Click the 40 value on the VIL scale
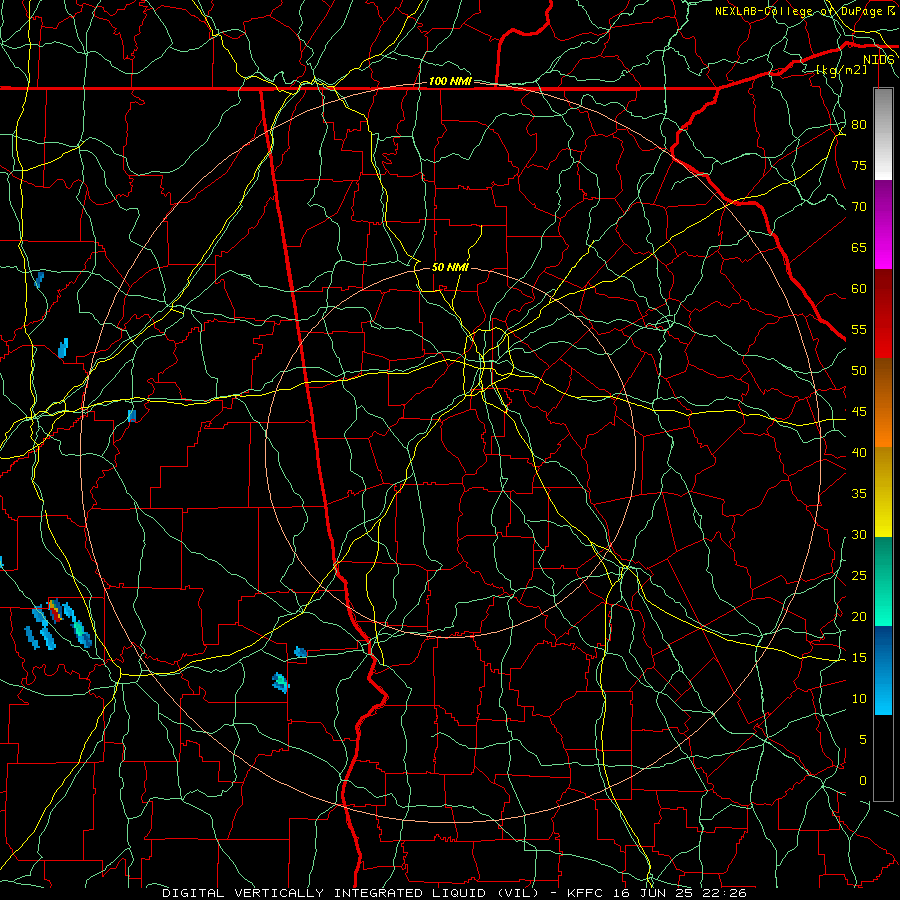Screen dimensions: 900x900 point(859,453)
